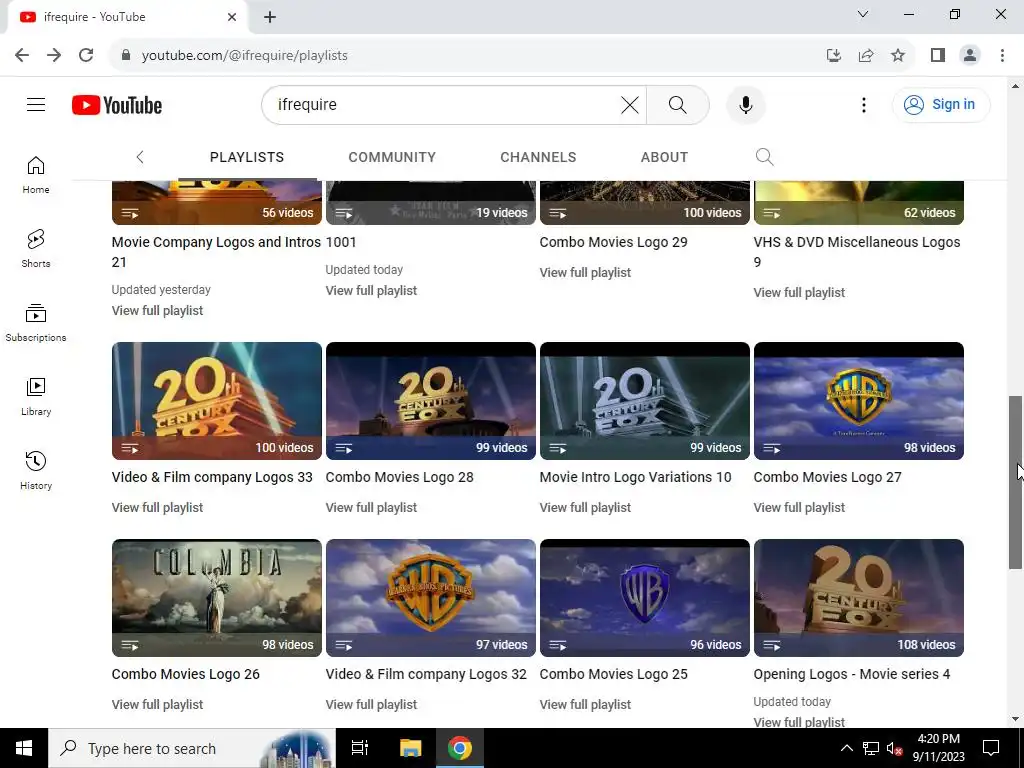Click the install app icon in the address bar
This screenshot has width=1024, height=768.
pyautogui.click(x=834, y=56)
